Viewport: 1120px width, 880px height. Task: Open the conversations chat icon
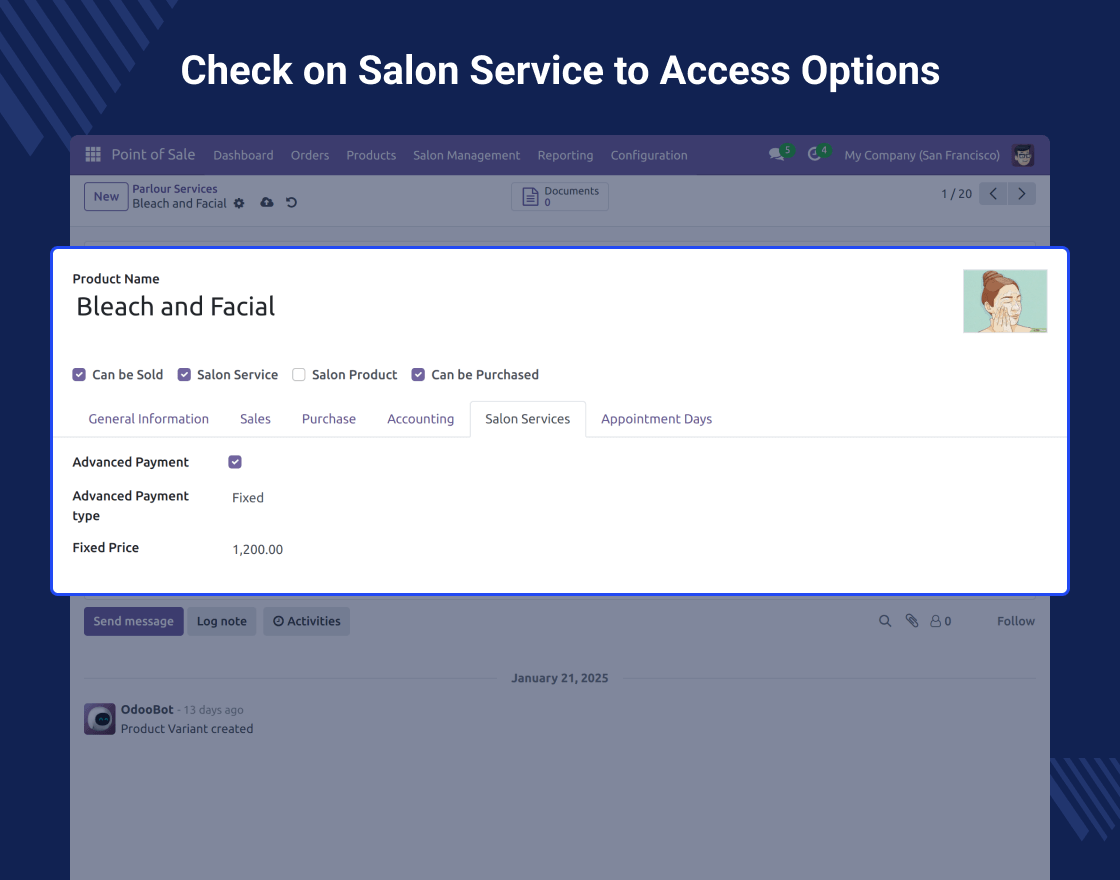tap(776, 154)
